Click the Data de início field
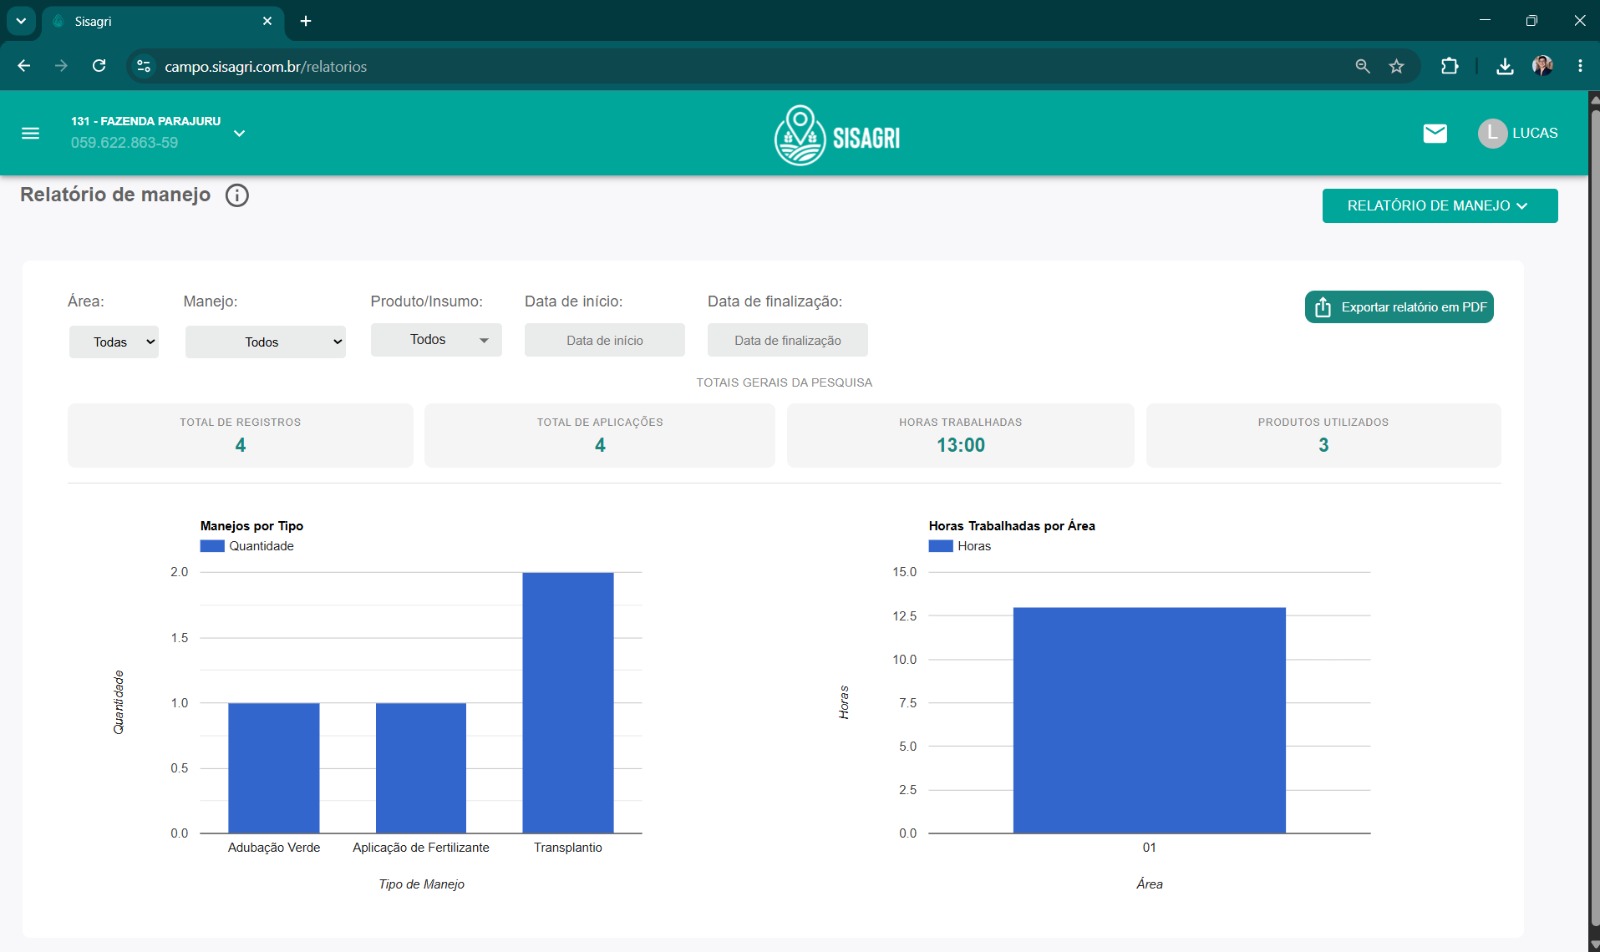The height and width of the screenshot is (952, 1600). pos(604,340)
